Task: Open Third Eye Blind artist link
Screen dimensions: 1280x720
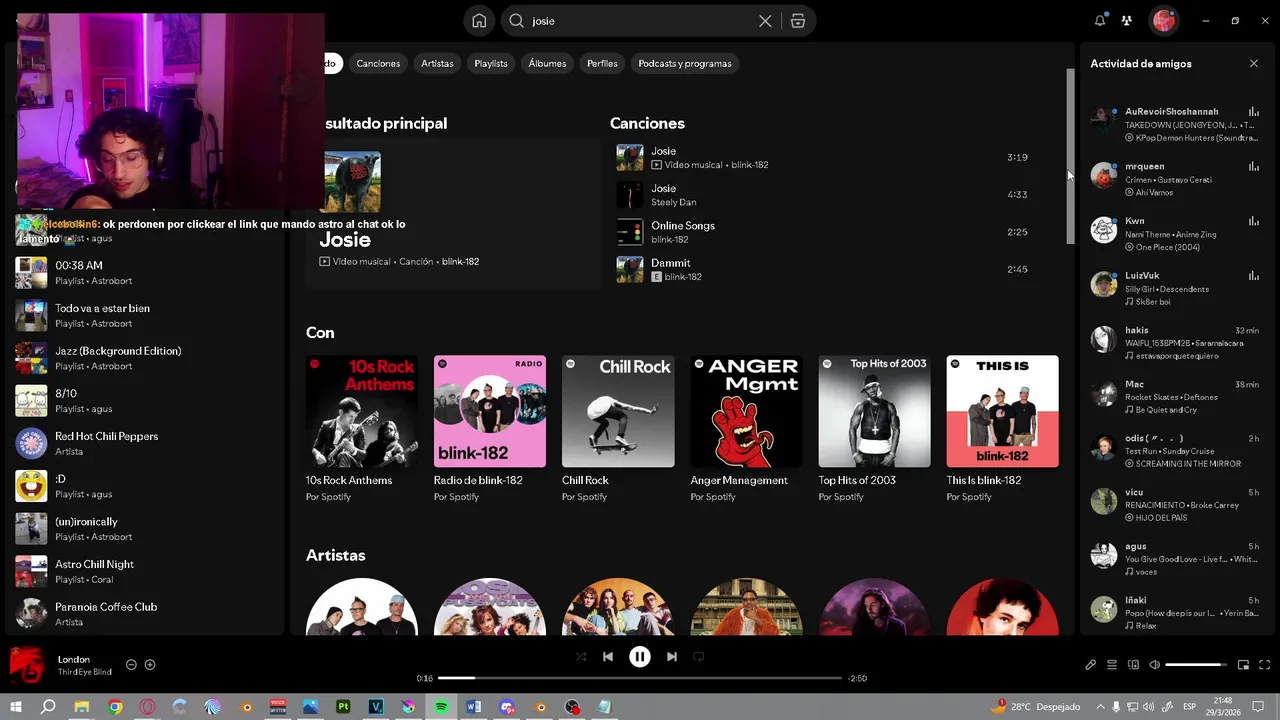Action: 84,672
